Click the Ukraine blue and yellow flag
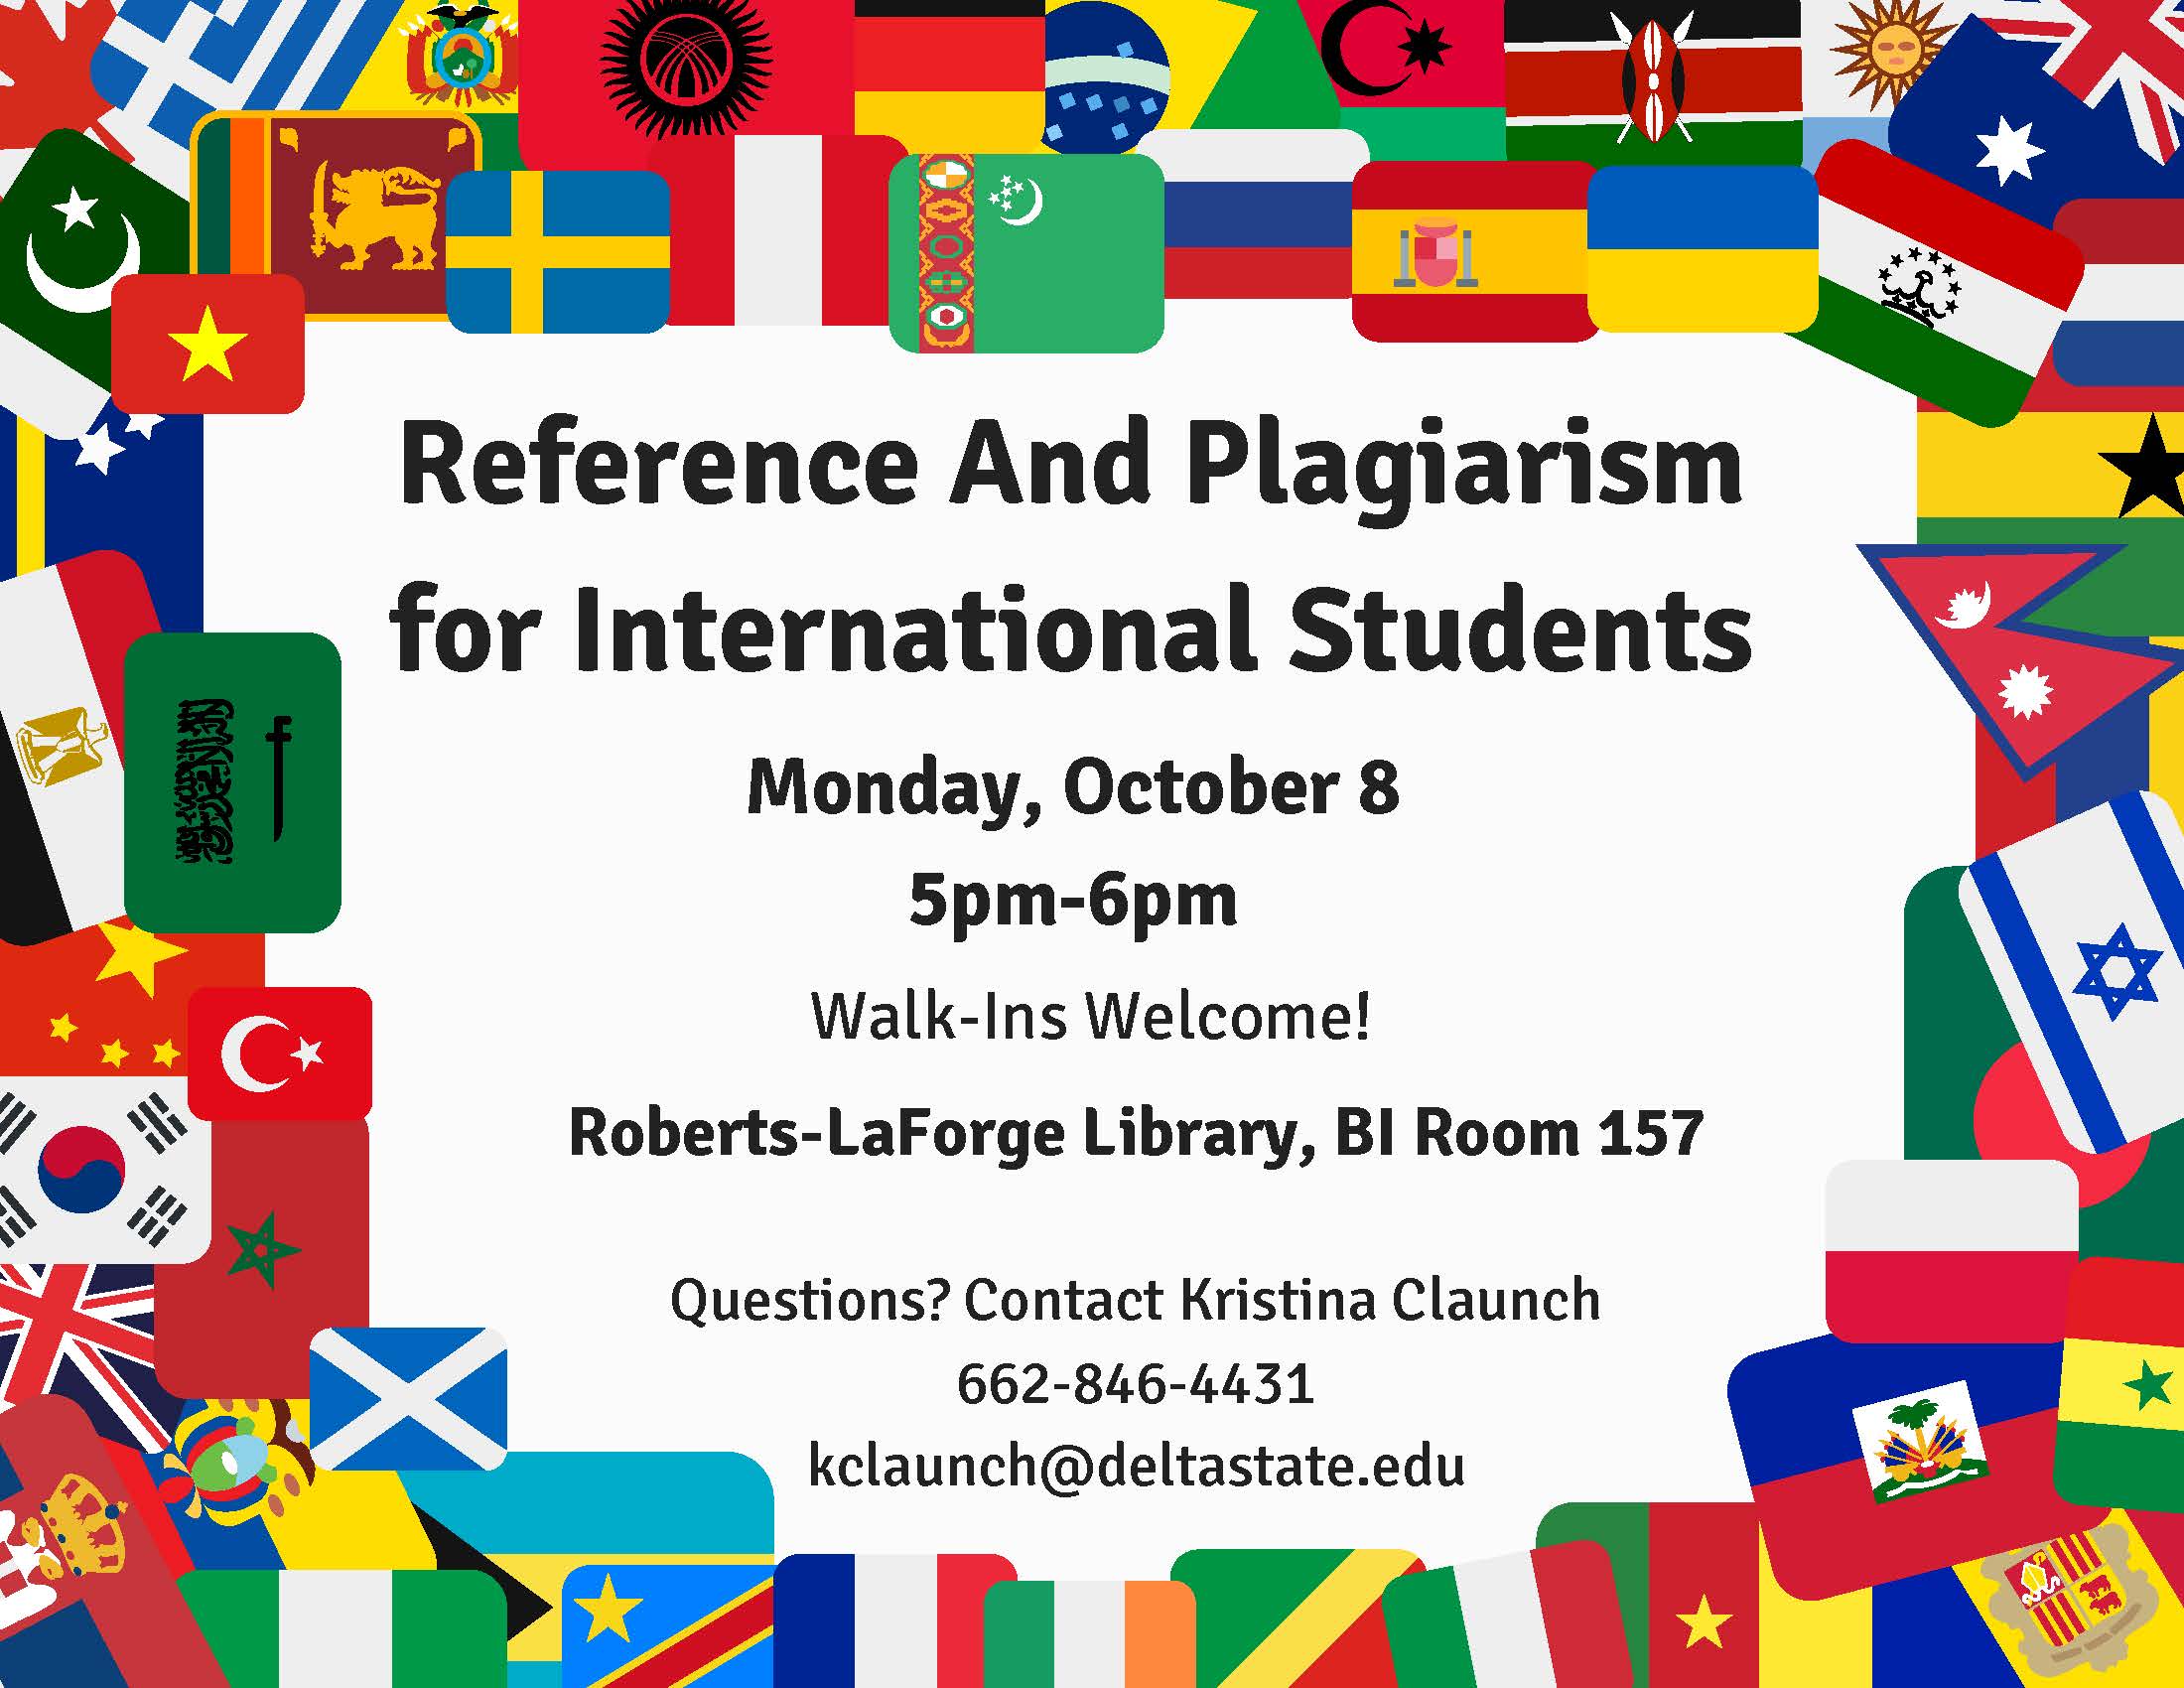 click(x=1702, y=248)
